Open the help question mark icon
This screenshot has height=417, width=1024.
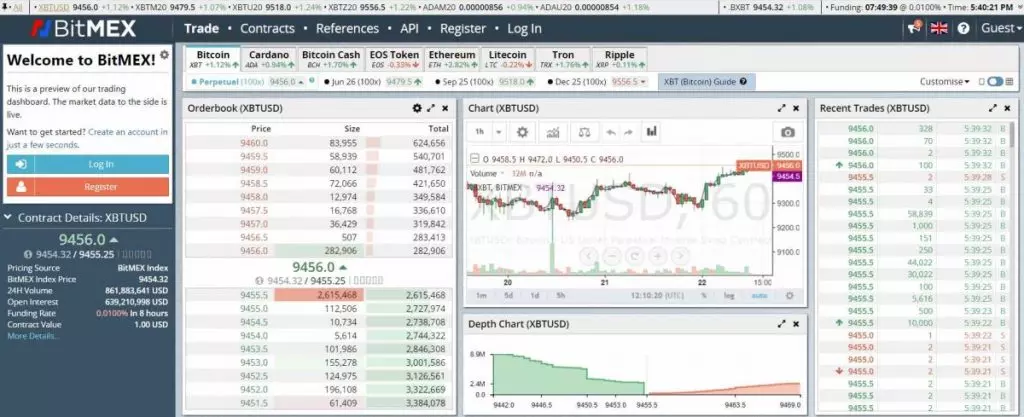coord(963,28)
